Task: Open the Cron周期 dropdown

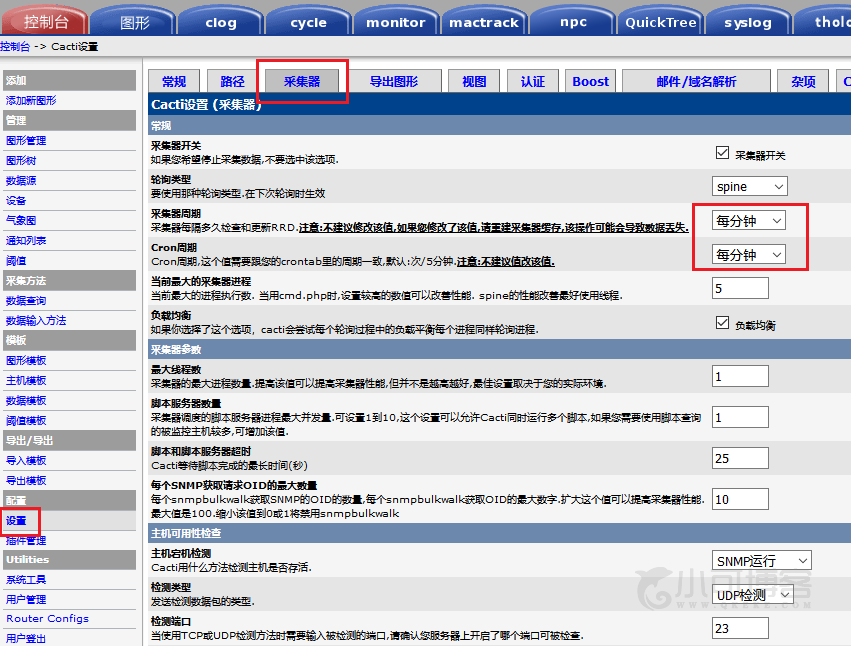Action: click(748, 255)
